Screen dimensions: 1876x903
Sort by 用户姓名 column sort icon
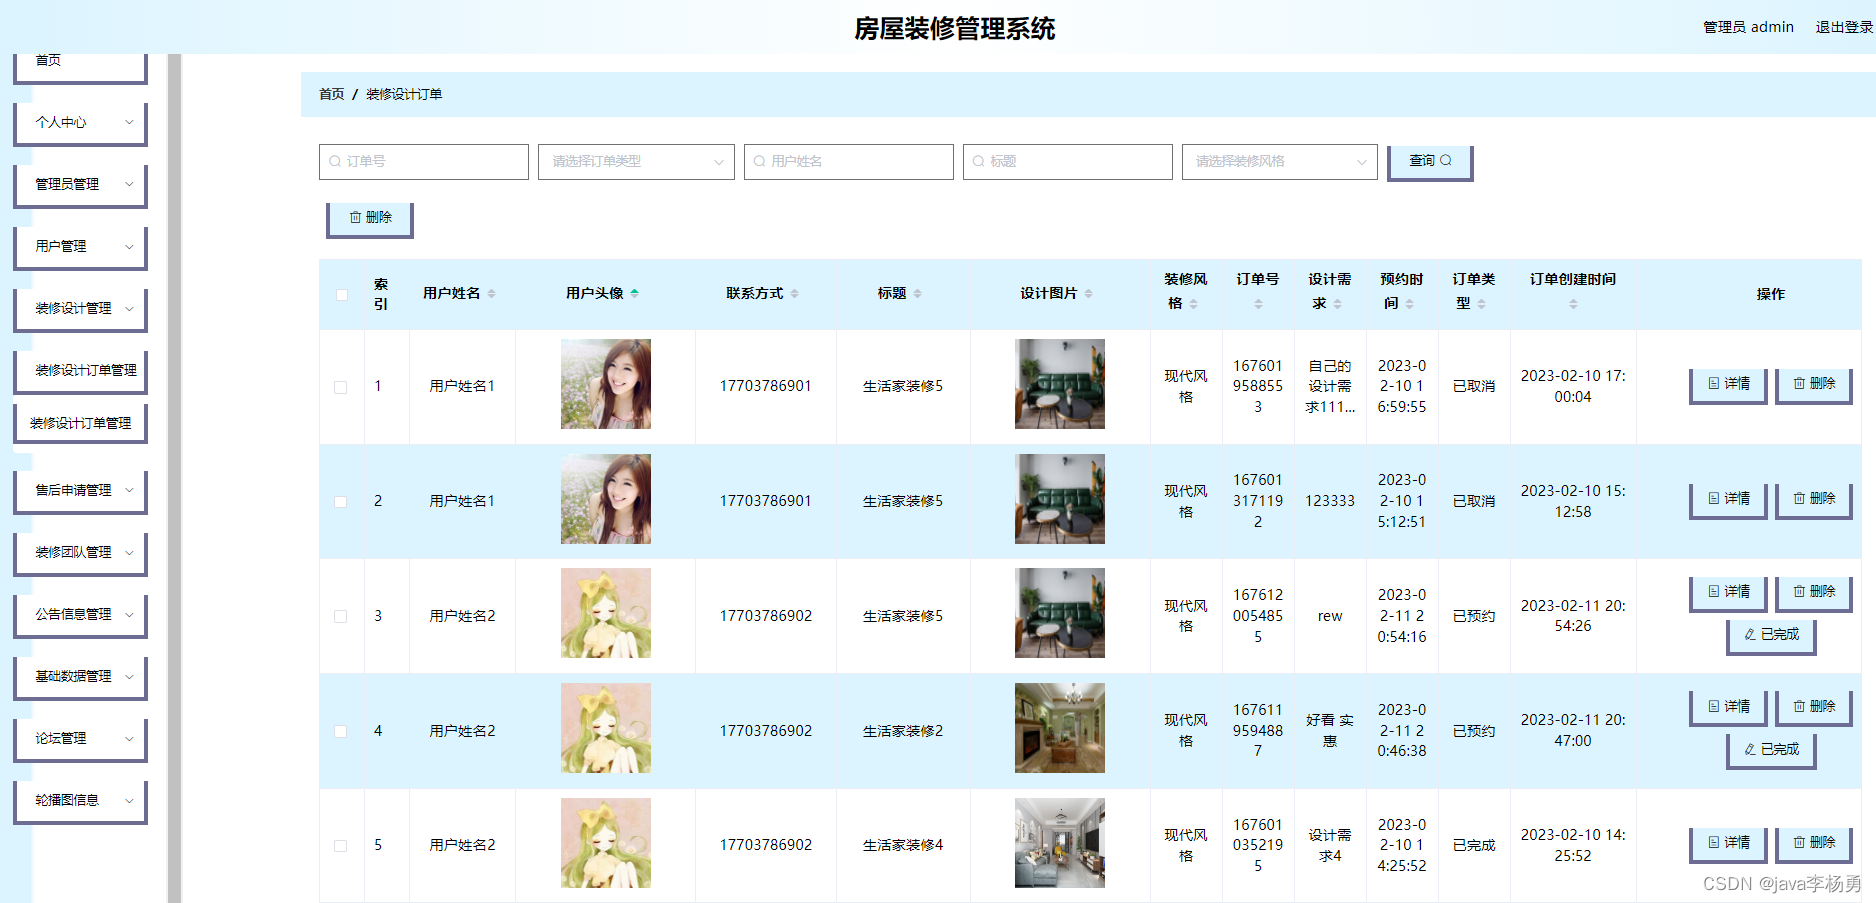point(492,294)
